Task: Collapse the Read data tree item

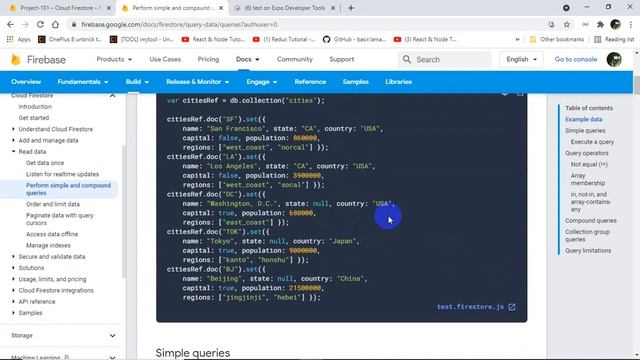Action: pos(13,151)
